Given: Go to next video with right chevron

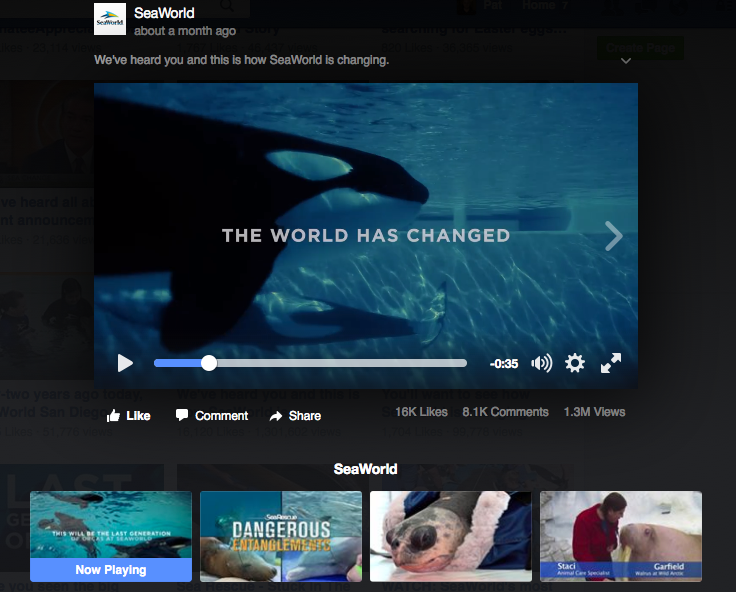Looking at the screenshot, I should [613, 236].
